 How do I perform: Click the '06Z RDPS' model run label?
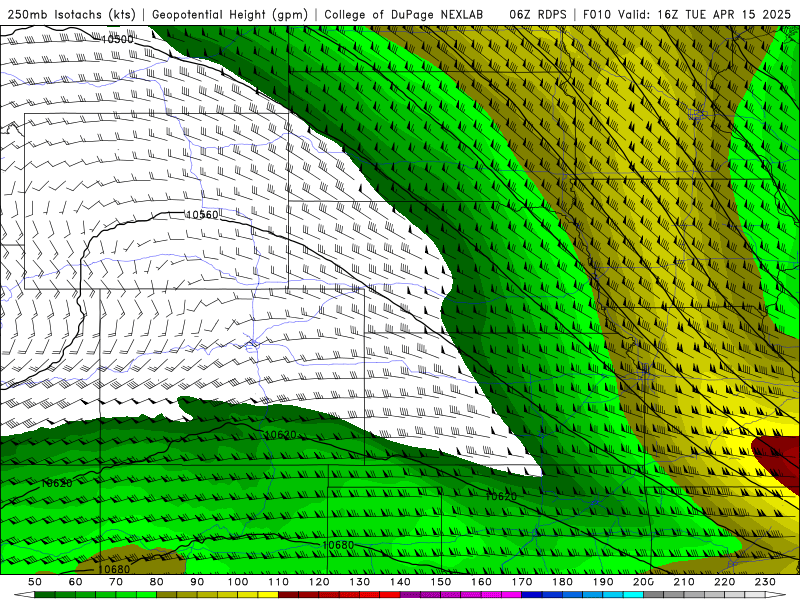tap(537, 15)
